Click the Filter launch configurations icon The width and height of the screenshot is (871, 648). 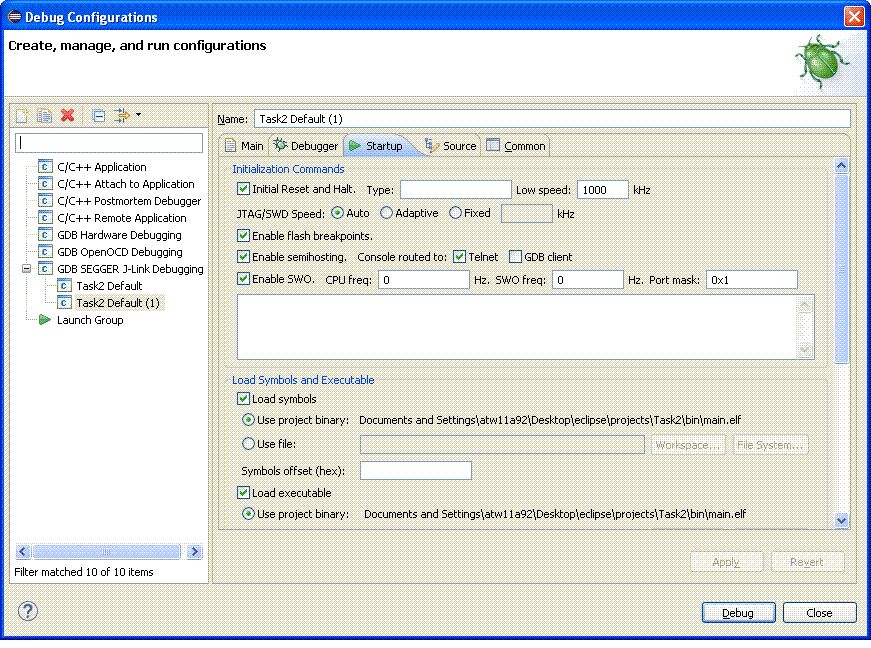[x=121, y=115]
